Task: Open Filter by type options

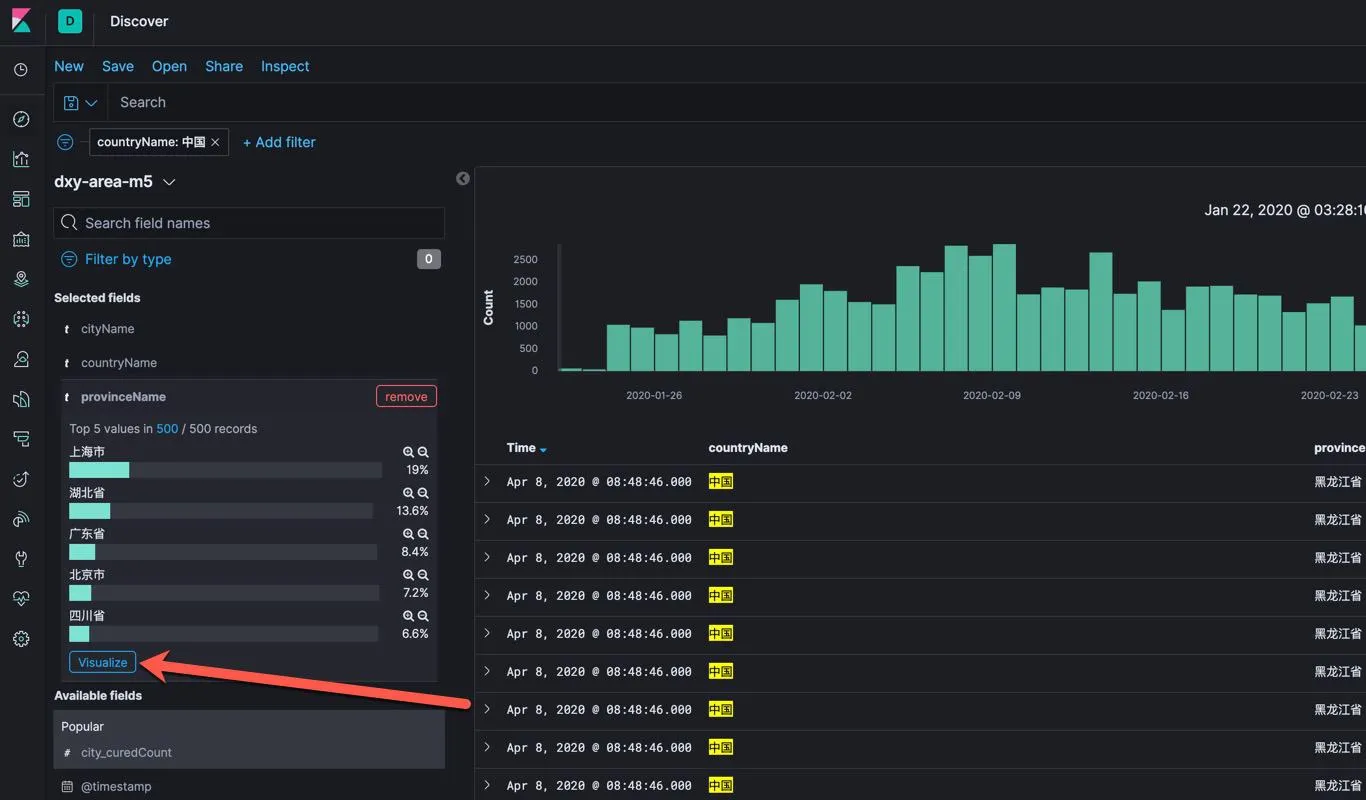Action: 127,259
